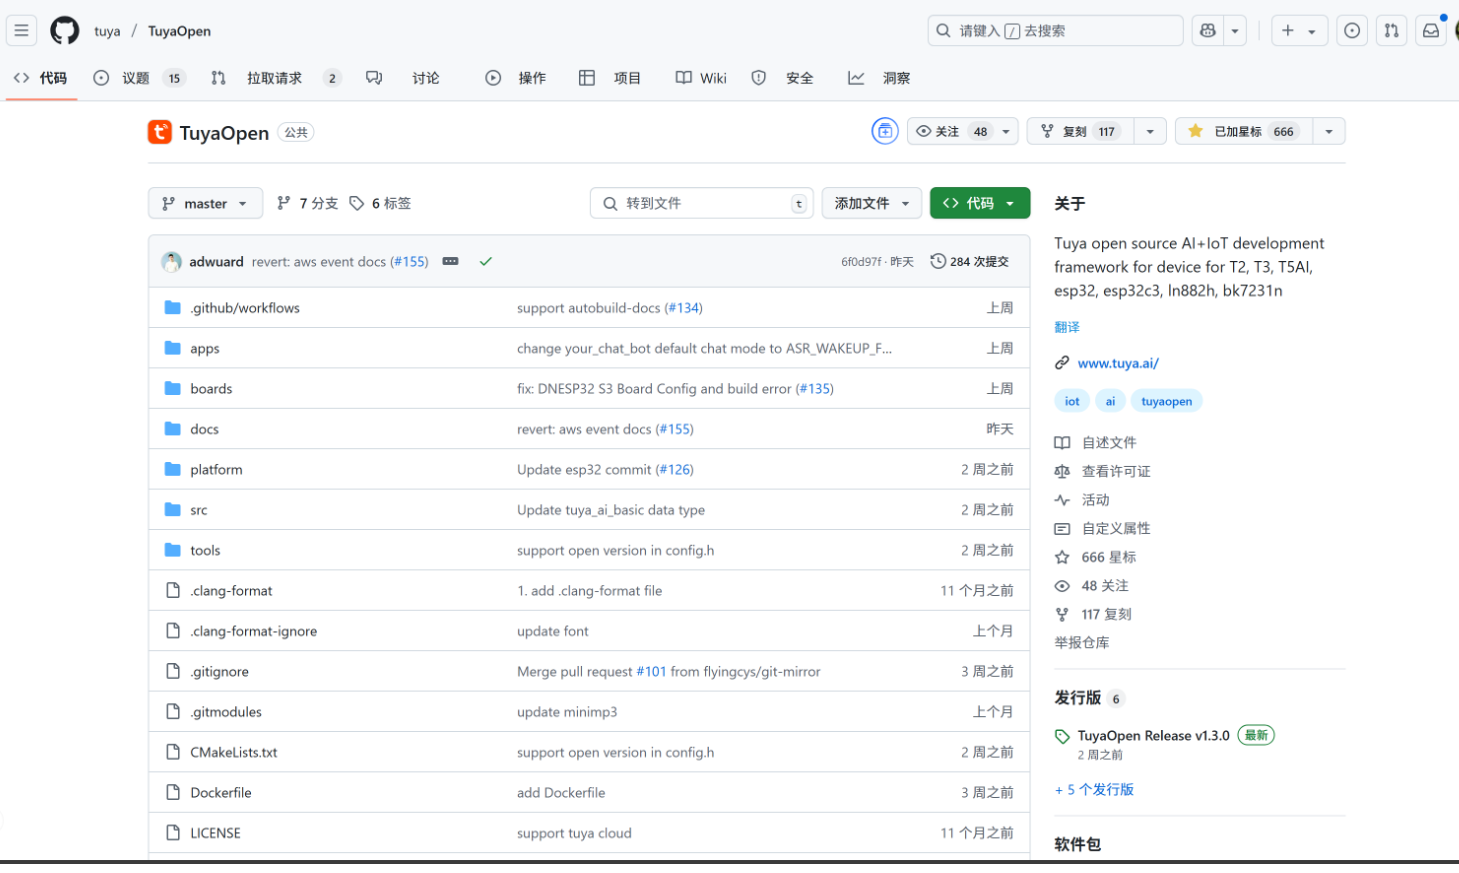The width and height of the screenshot is (1459, 873).
Task: Fork the repository with 复刻 button
Action: (1081, 131)
